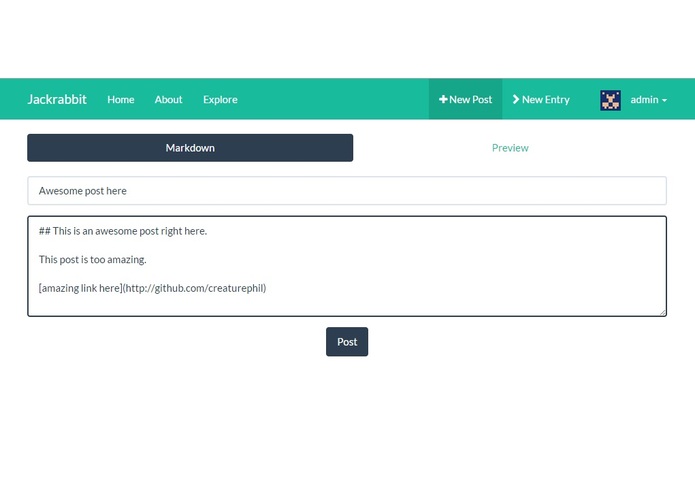The height and width of the screenshot is (494, 695).
Task: Click the textarea resize handle corner
Action: (x=662, y=312)
